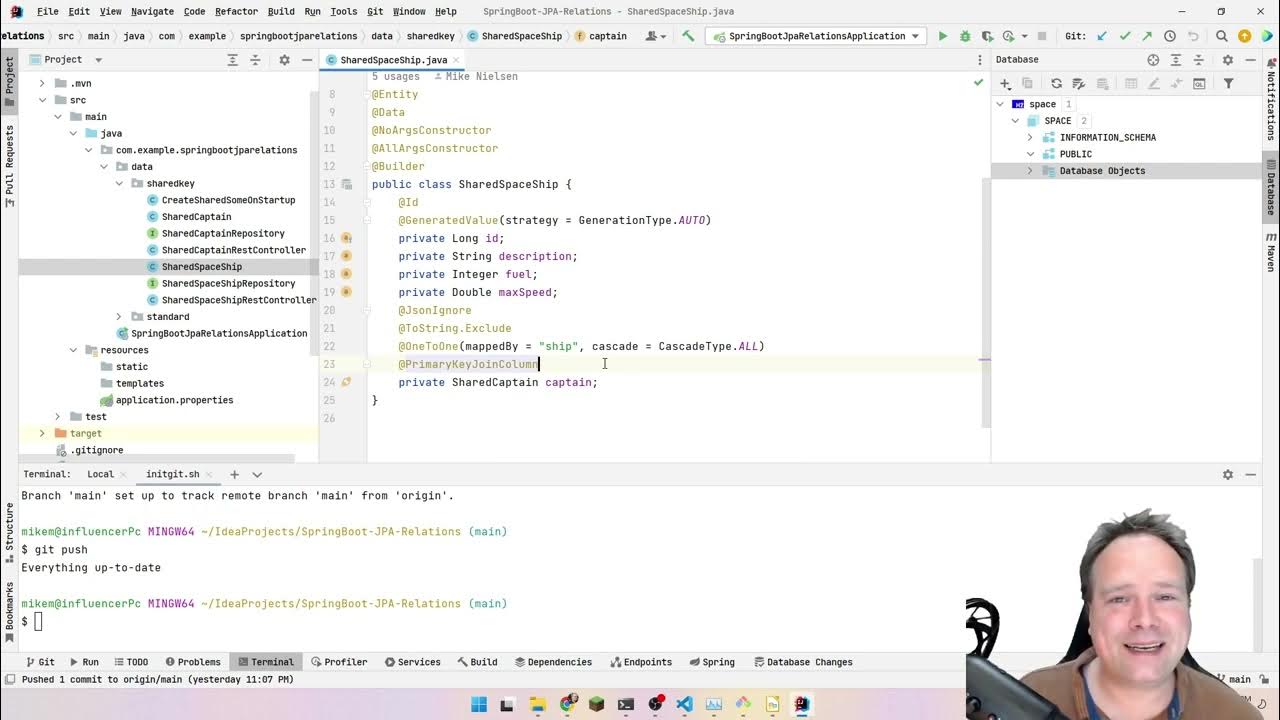Filter Database panel objects

click(x=1228, y=84)
